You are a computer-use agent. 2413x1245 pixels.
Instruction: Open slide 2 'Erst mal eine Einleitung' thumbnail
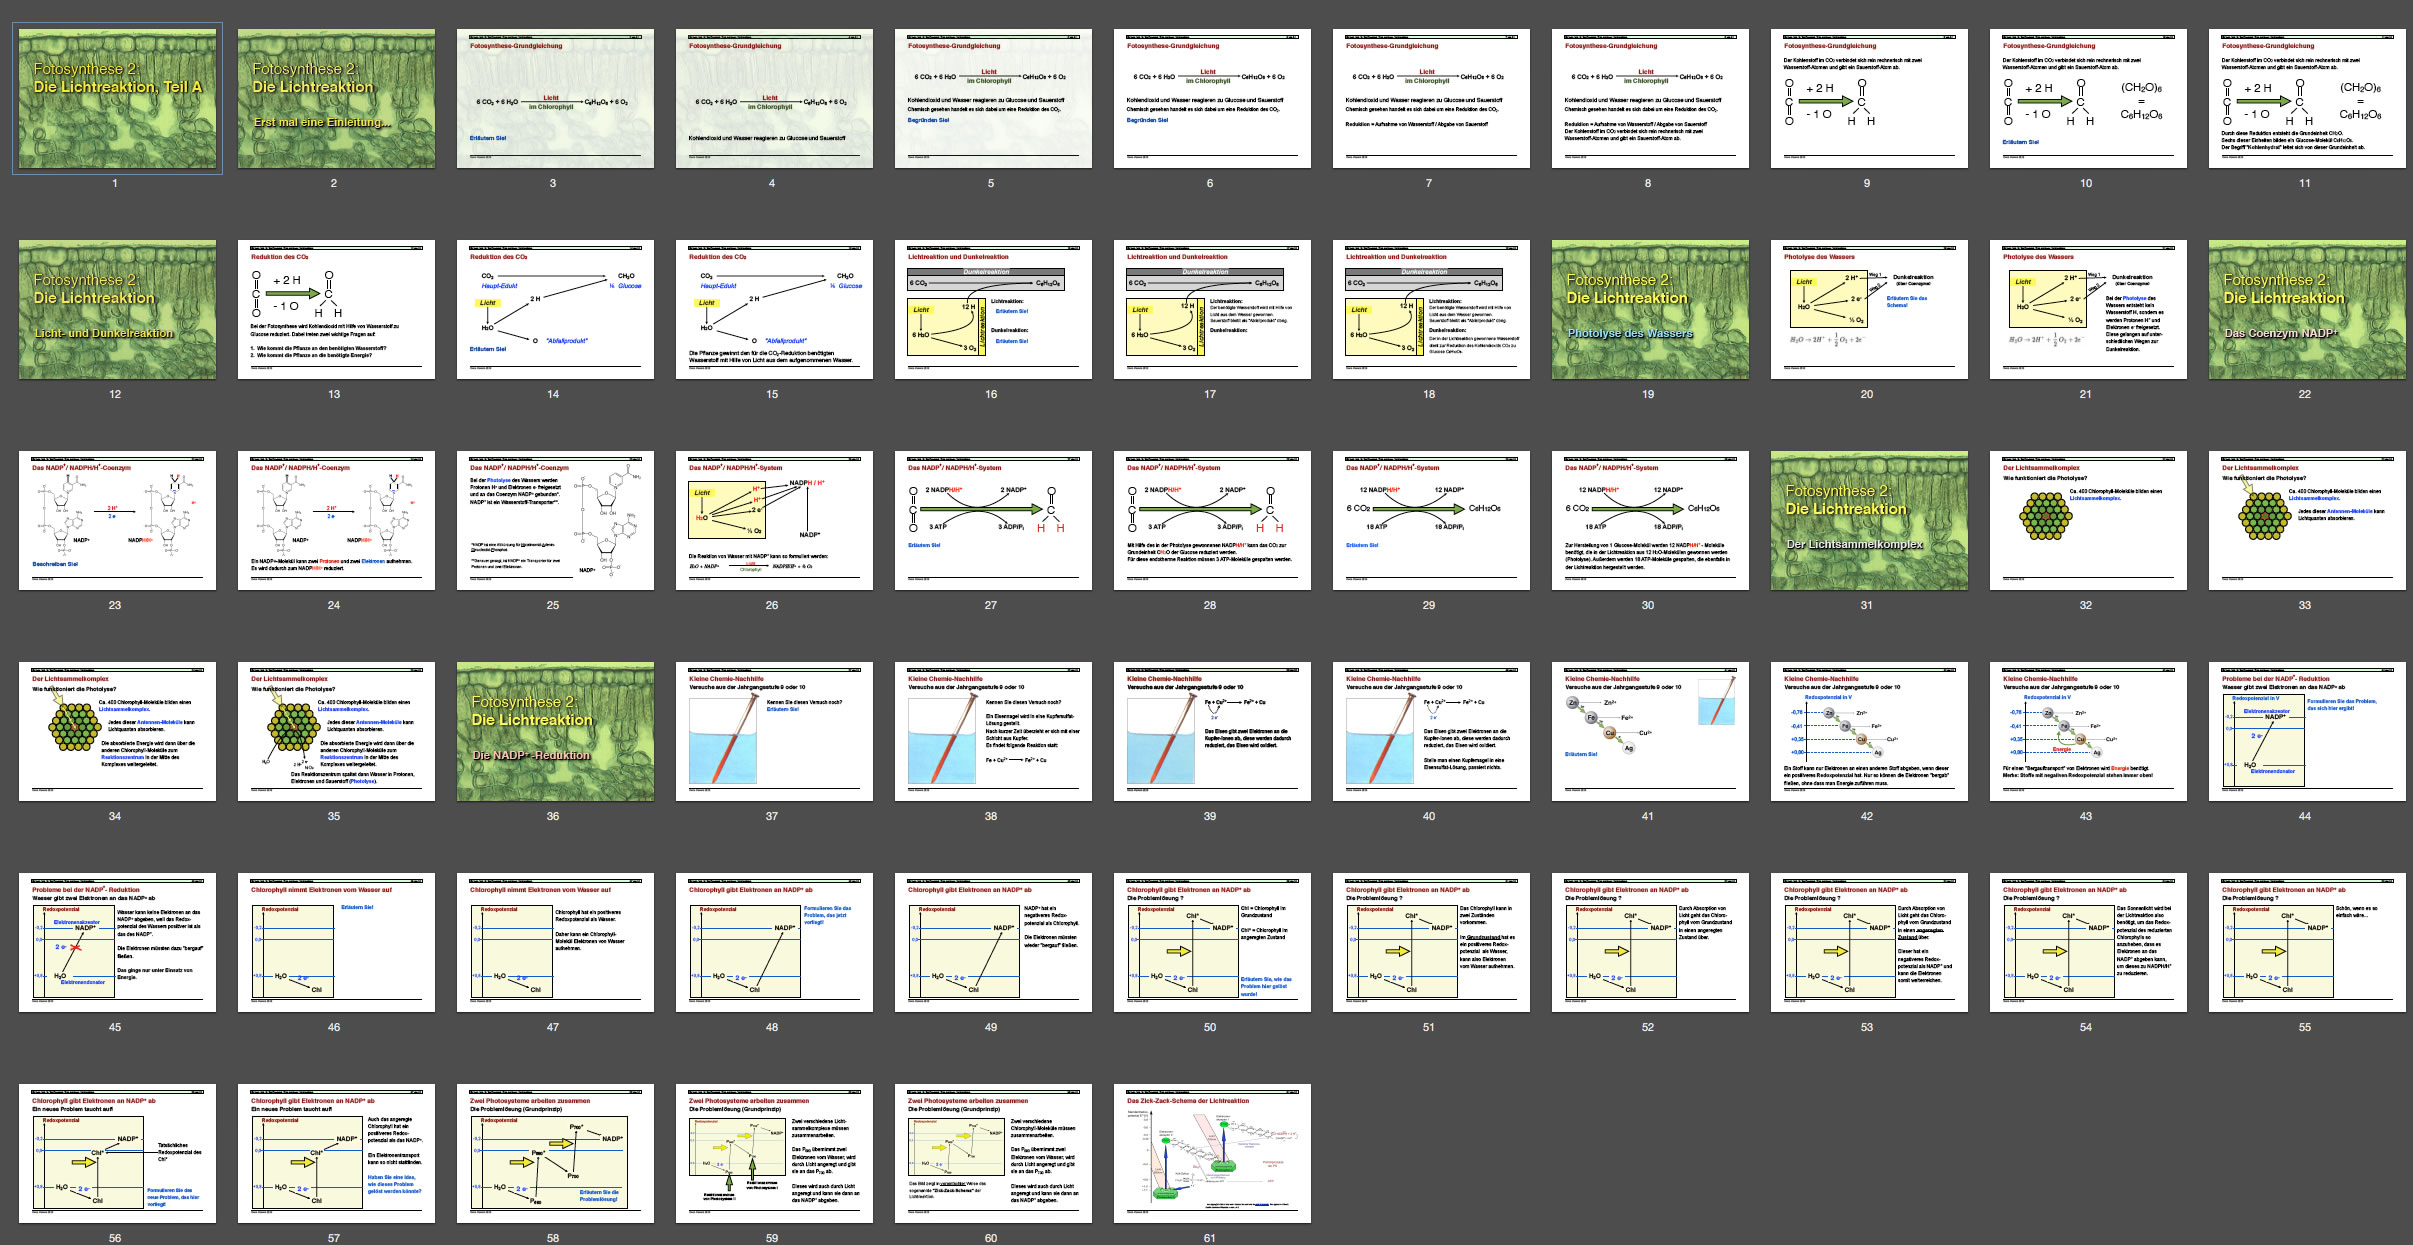coord(336,98)
